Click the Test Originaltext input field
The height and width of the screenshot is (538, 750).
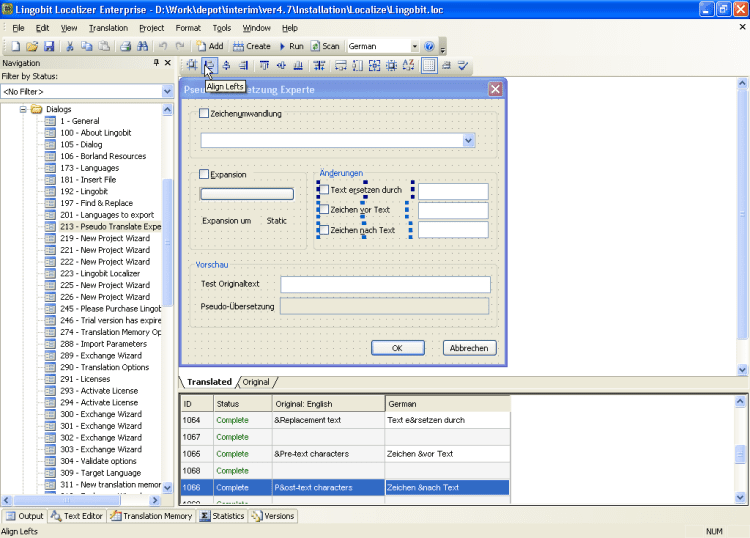pos(384,284)
